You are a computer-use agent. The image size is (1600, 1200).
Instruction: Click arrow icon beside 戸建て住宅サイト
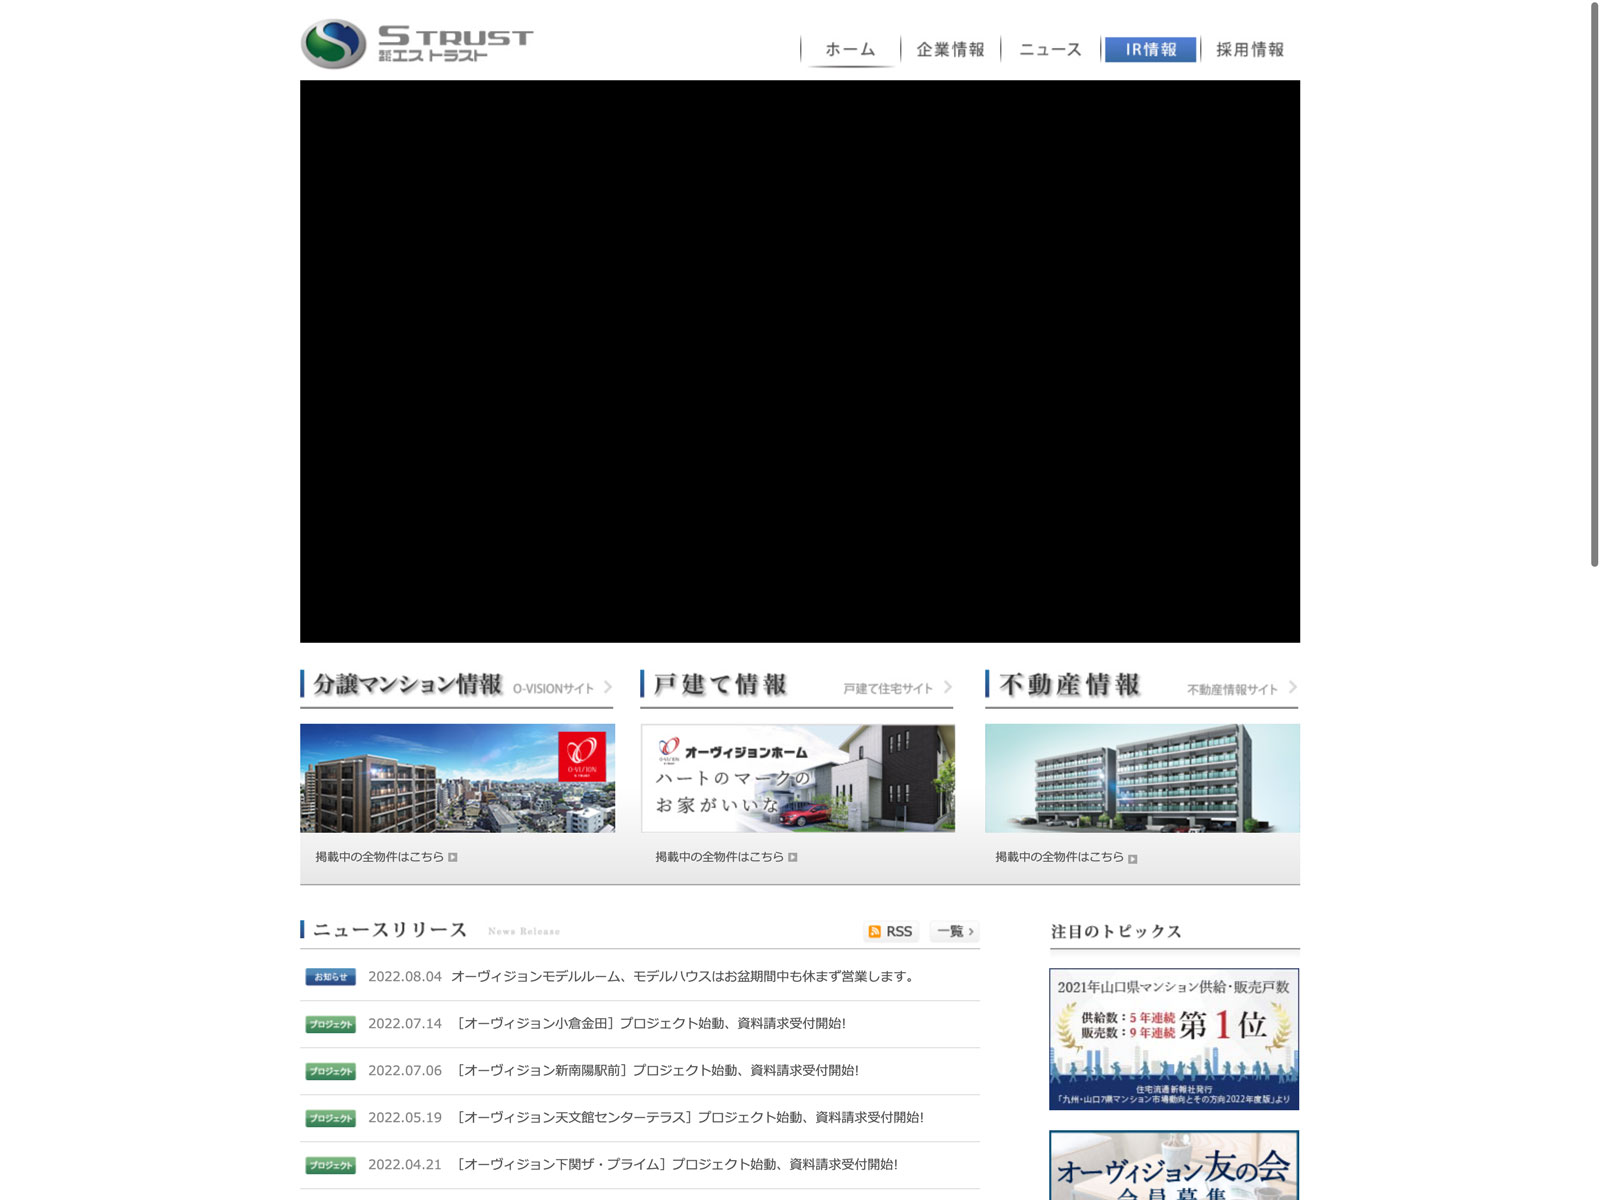[x=947, y=687]
